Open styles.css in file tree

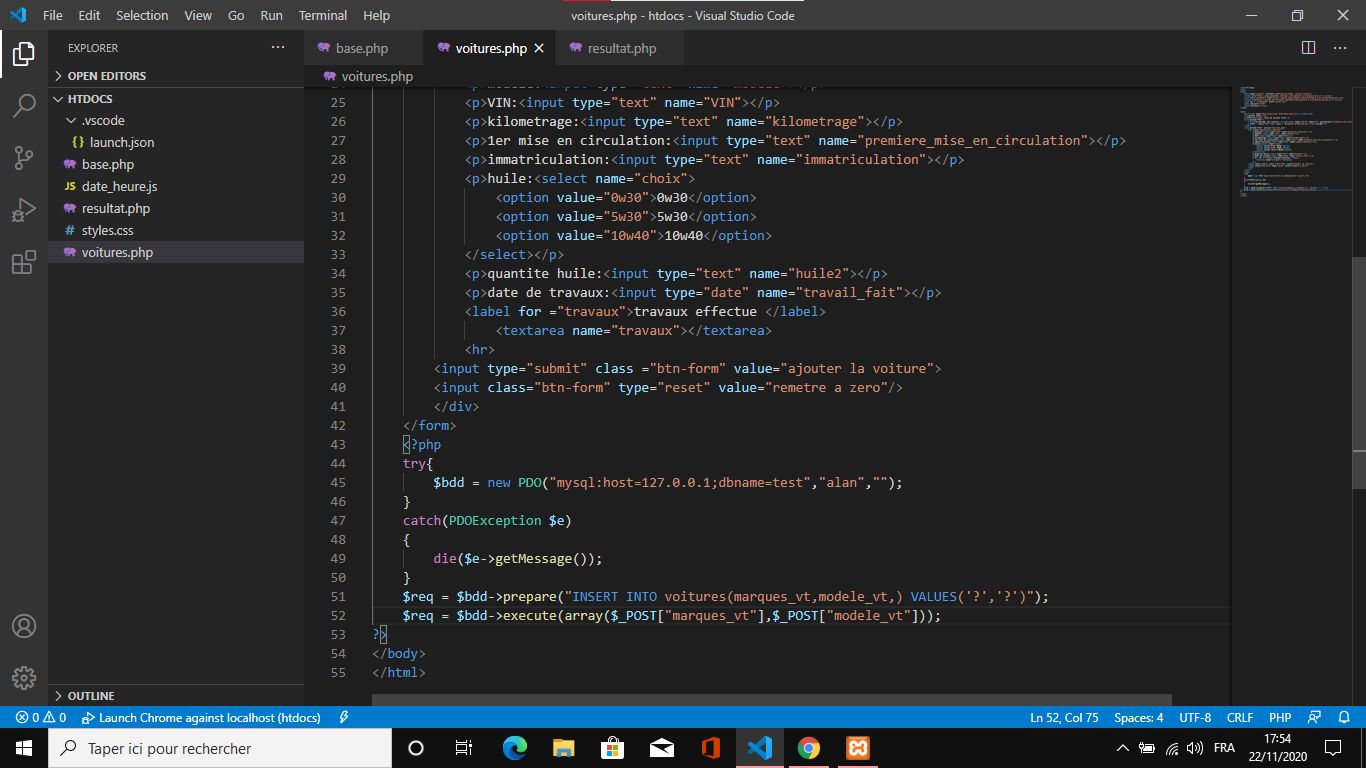coord(176,230)
